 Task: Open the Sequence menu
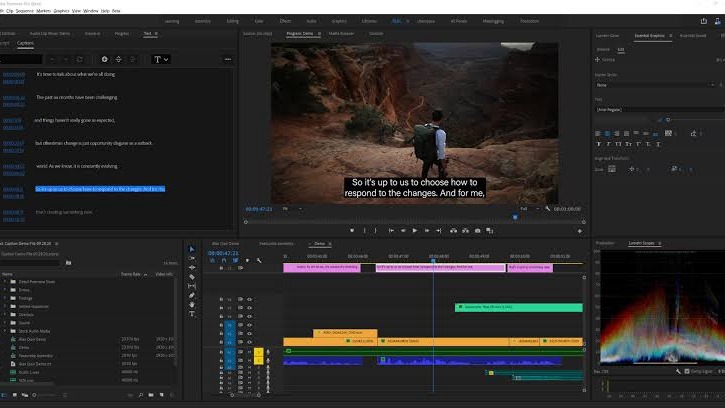click(x=25, y=11)
